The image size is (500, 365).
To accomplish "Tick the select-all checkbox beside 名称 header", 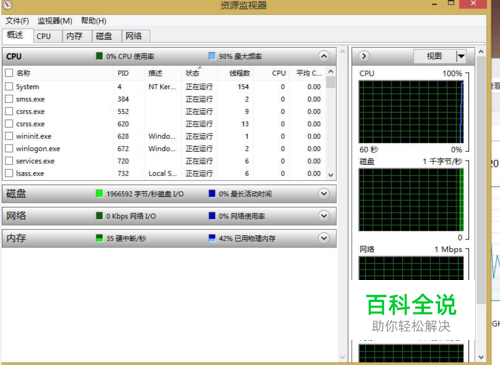I will [9, 73].
